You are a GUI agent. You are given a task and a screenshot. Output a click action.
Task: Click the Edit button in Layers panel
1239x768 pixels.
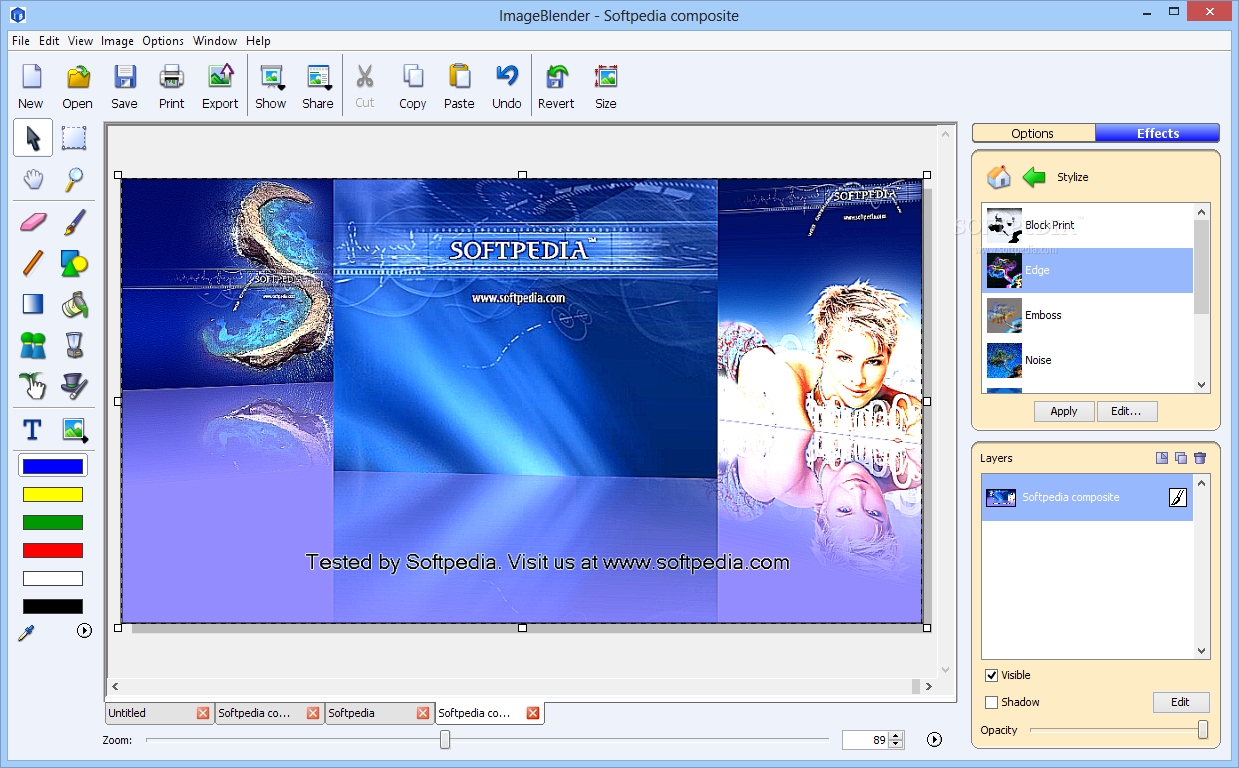1180,702
